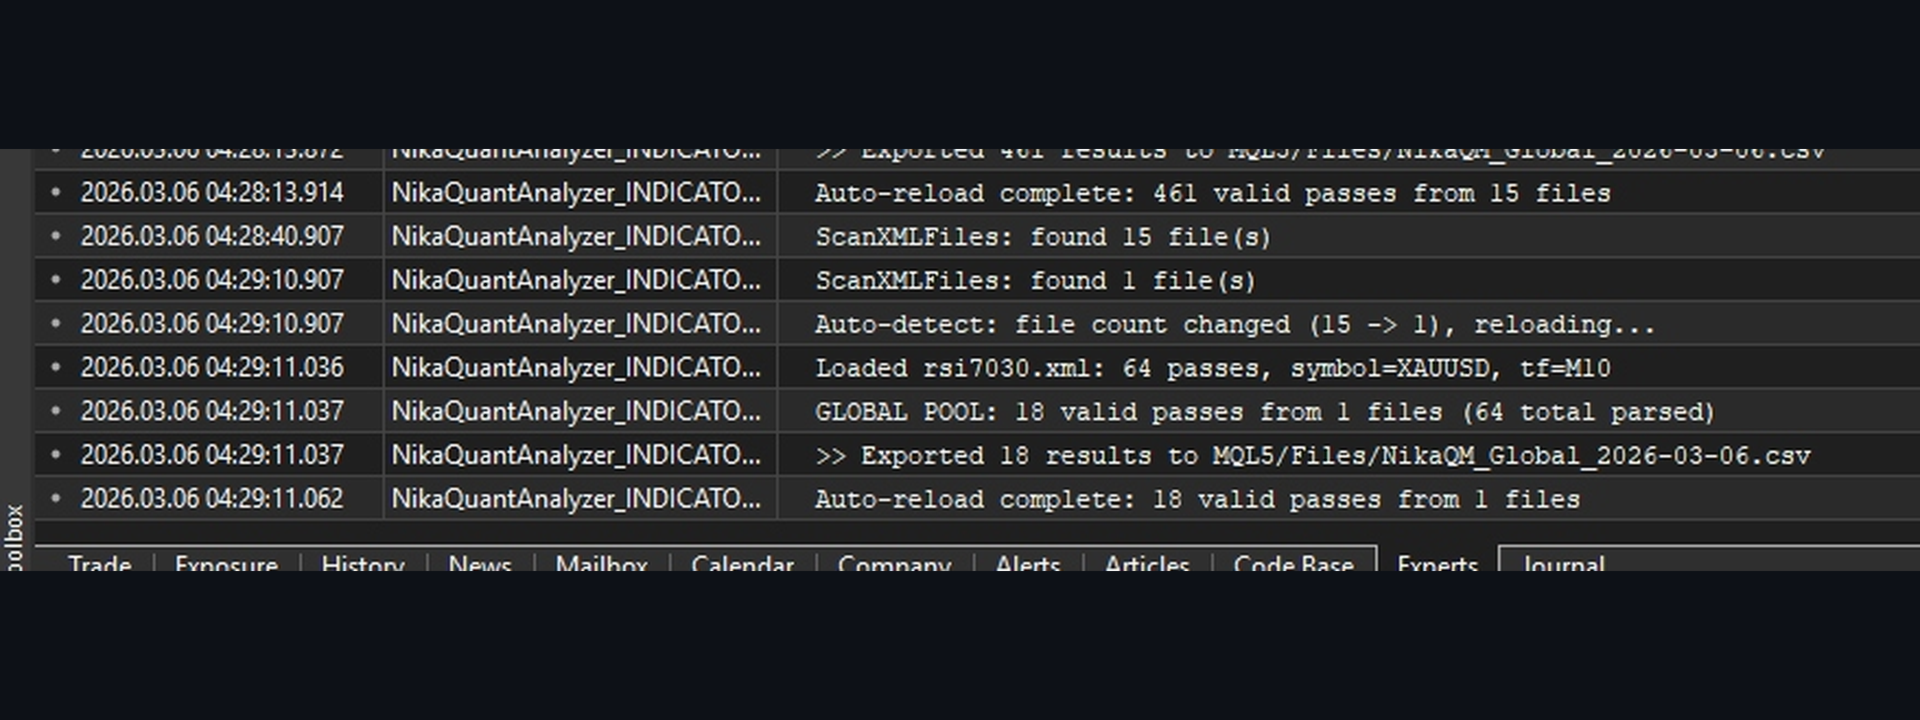Switch to the Exposure tab
This screenshot has width=1920, height=720.
point(226,563)
